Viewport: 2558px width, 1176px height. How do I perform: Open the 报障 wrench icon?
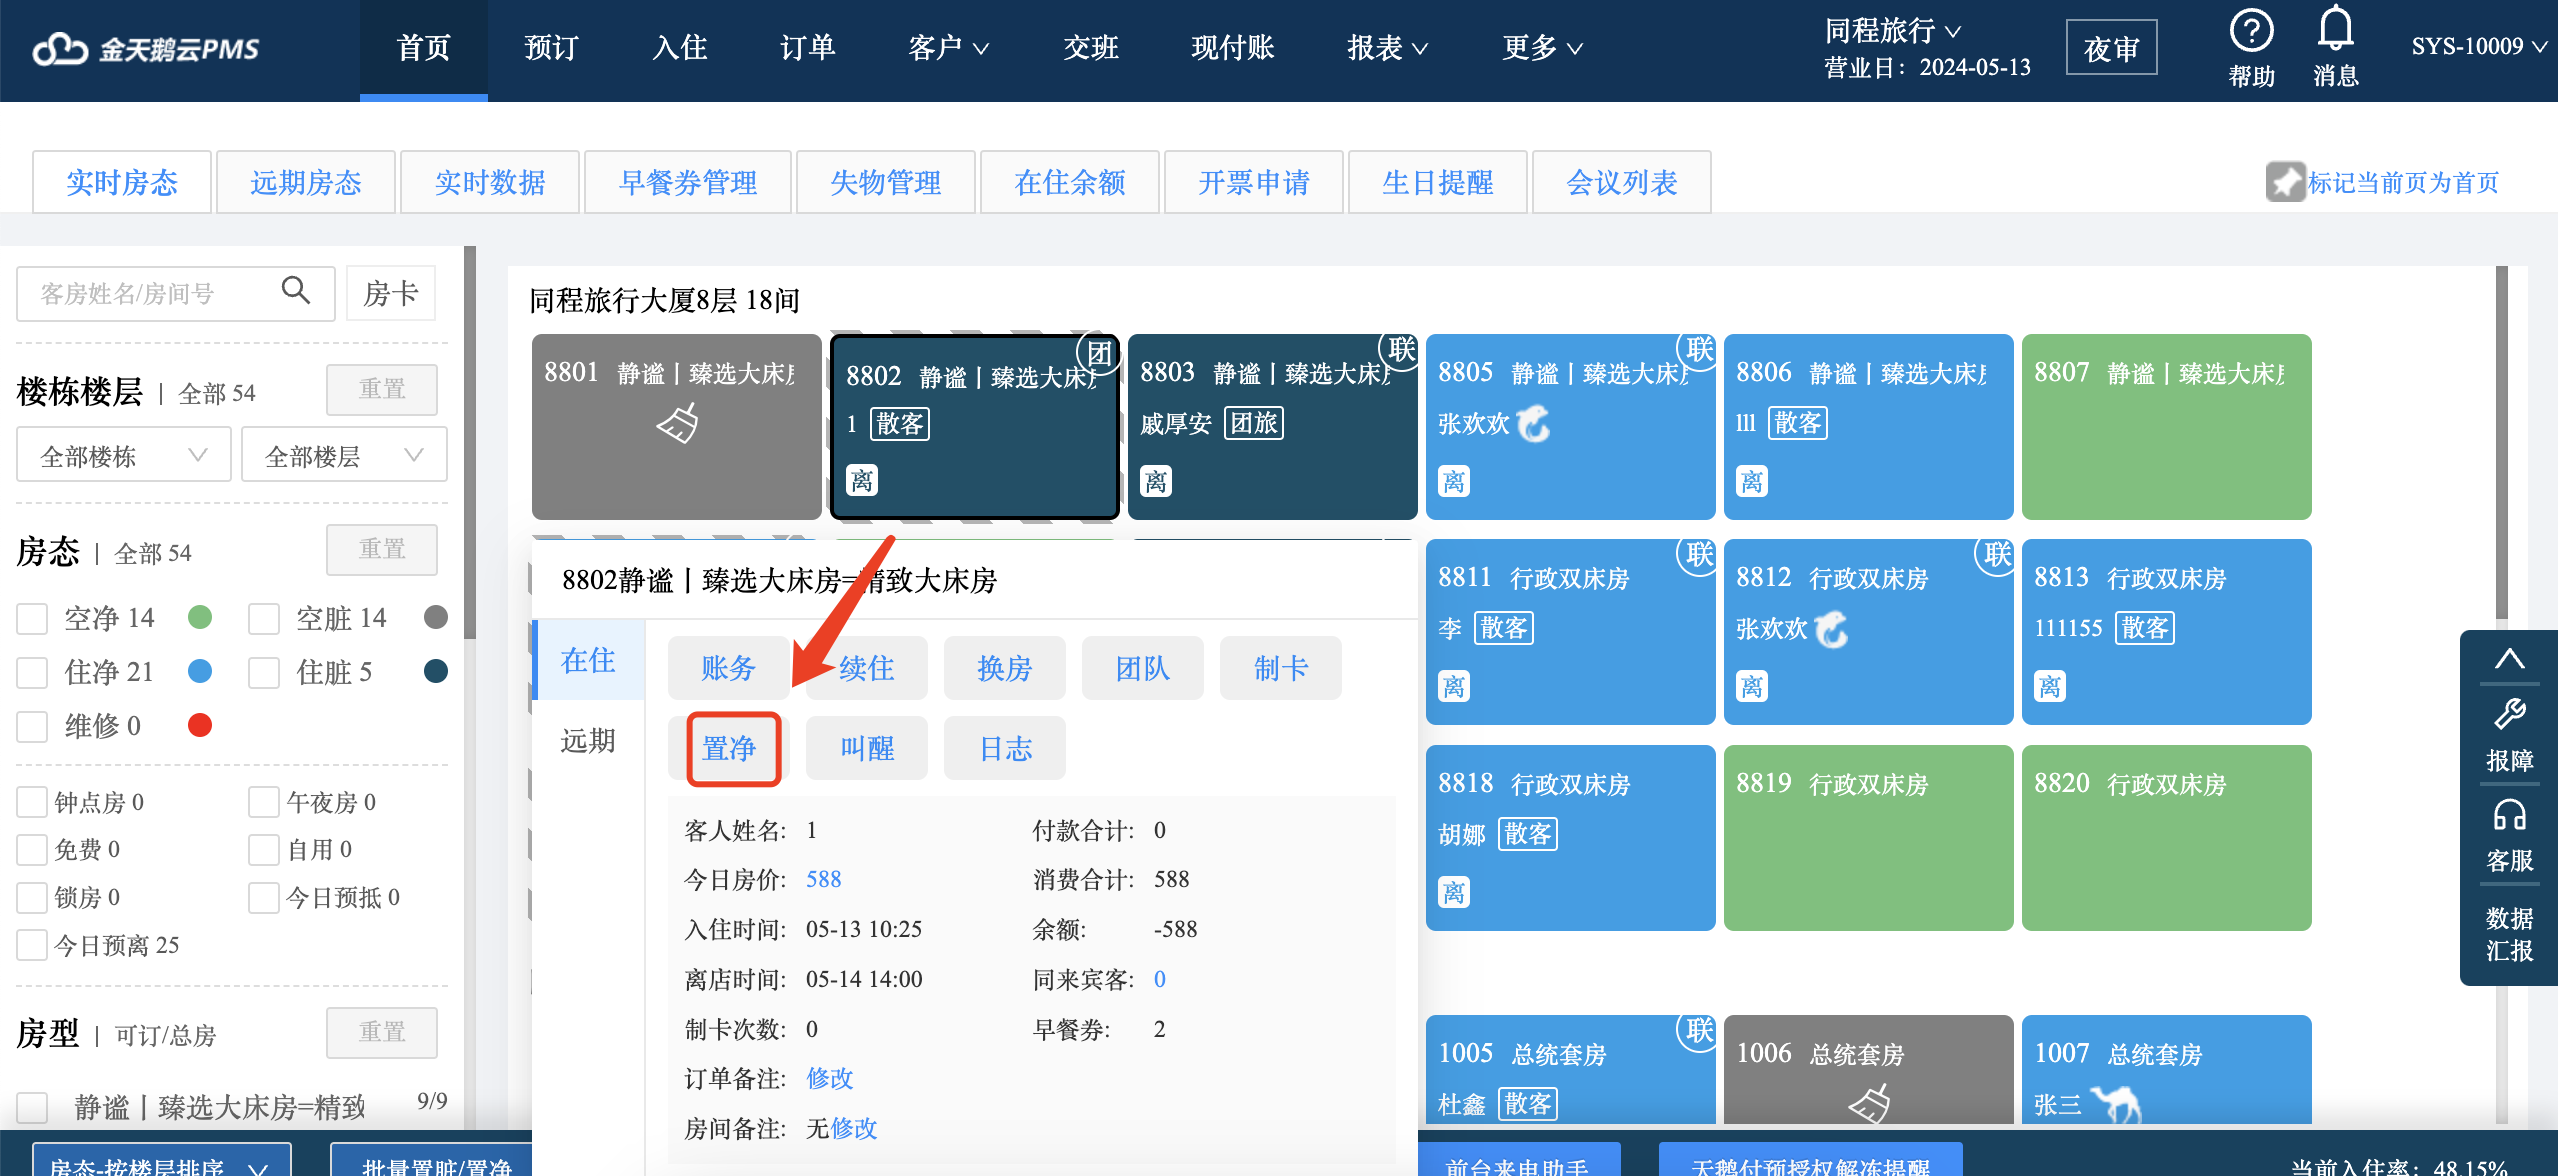2509,715
